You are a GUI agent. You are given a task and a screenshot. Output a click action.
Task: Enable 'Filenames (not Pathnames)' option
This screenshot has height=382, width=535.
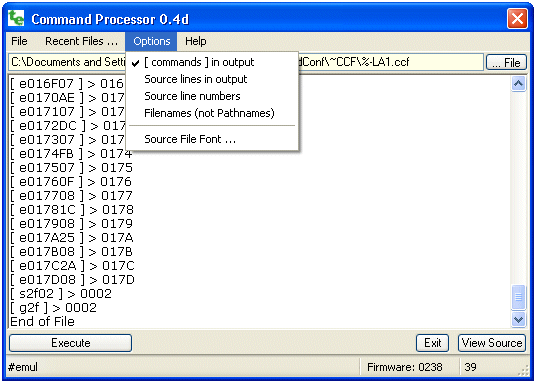212,113
